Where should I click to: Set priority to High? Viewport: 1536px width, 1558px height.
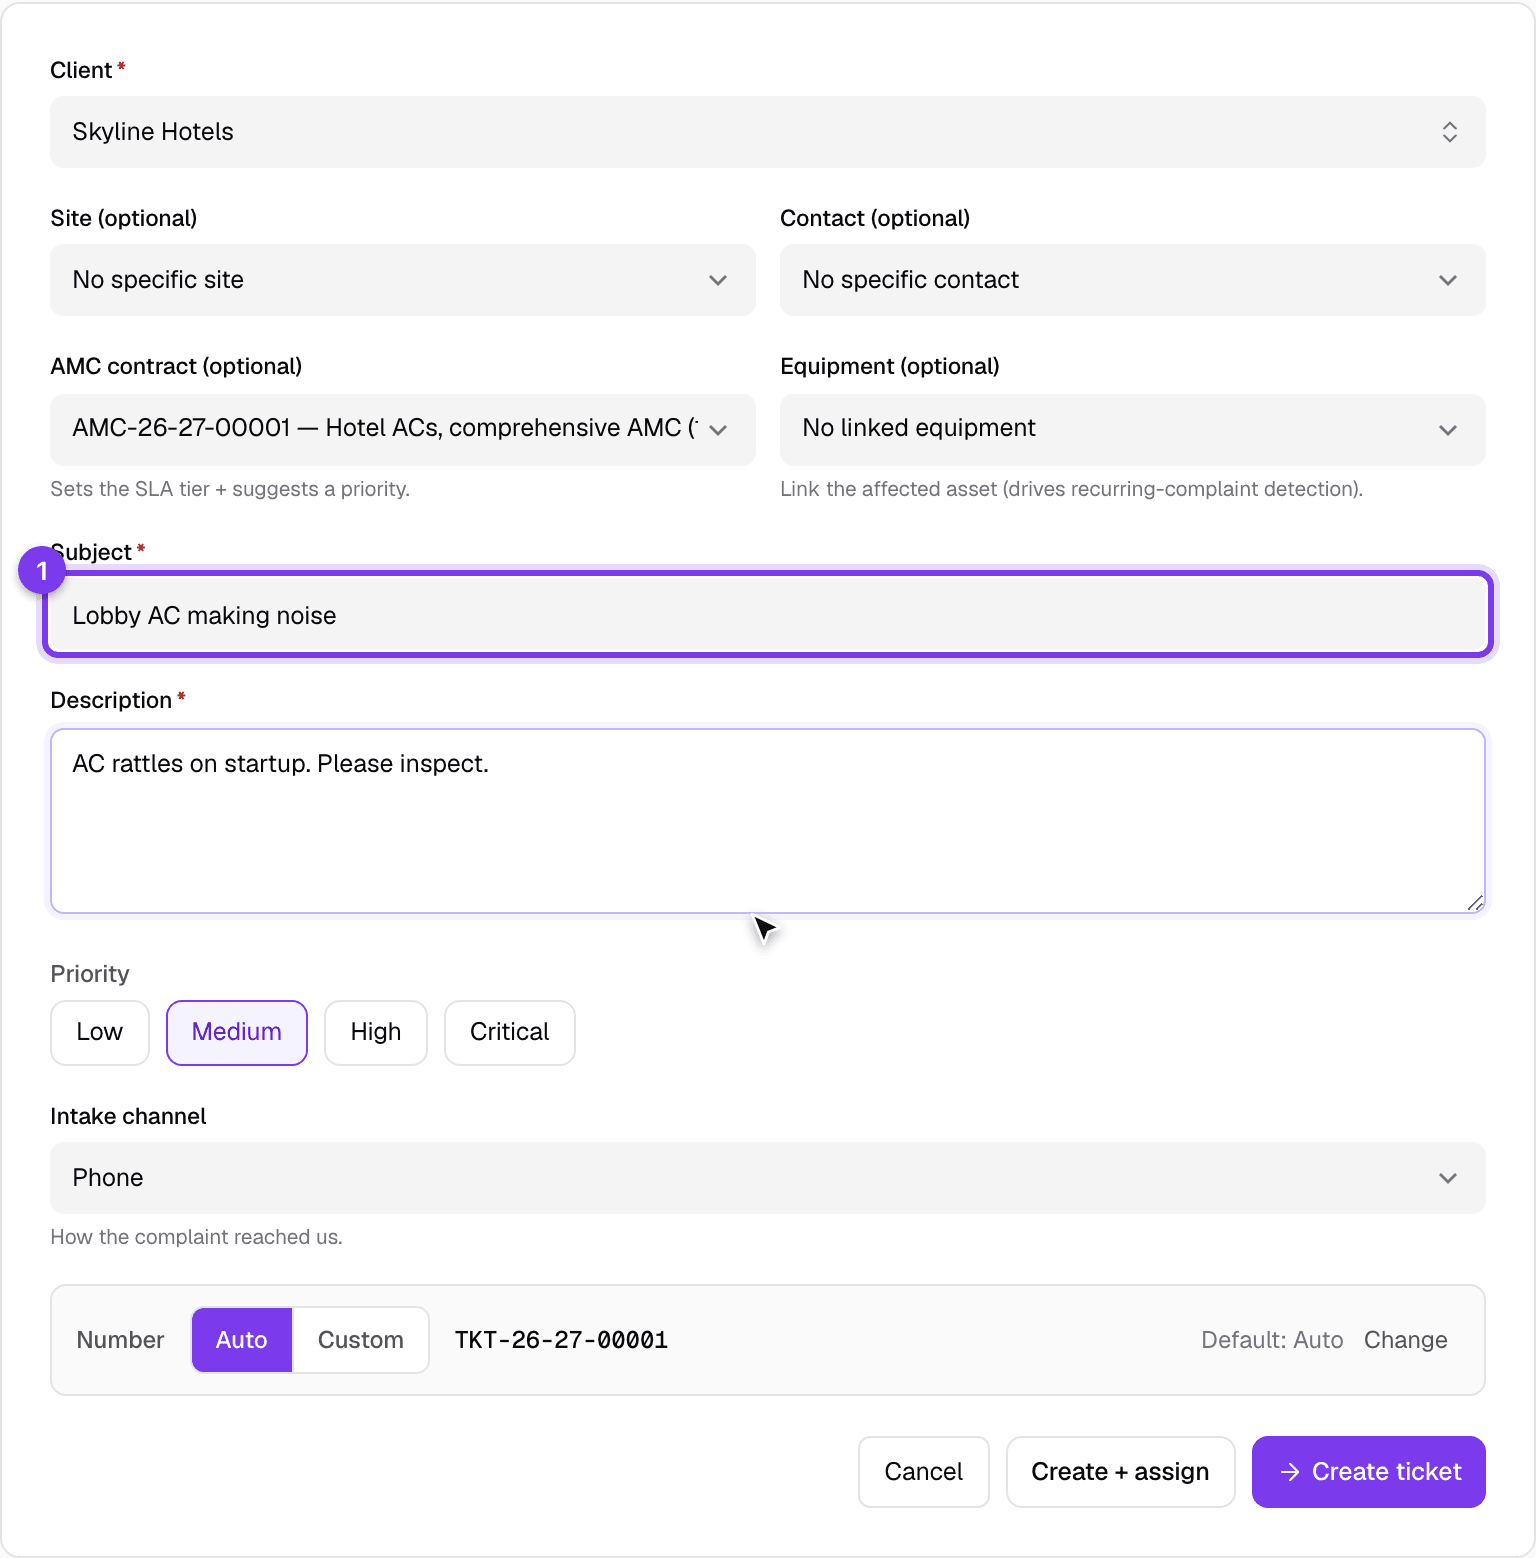coord(376,1033)
